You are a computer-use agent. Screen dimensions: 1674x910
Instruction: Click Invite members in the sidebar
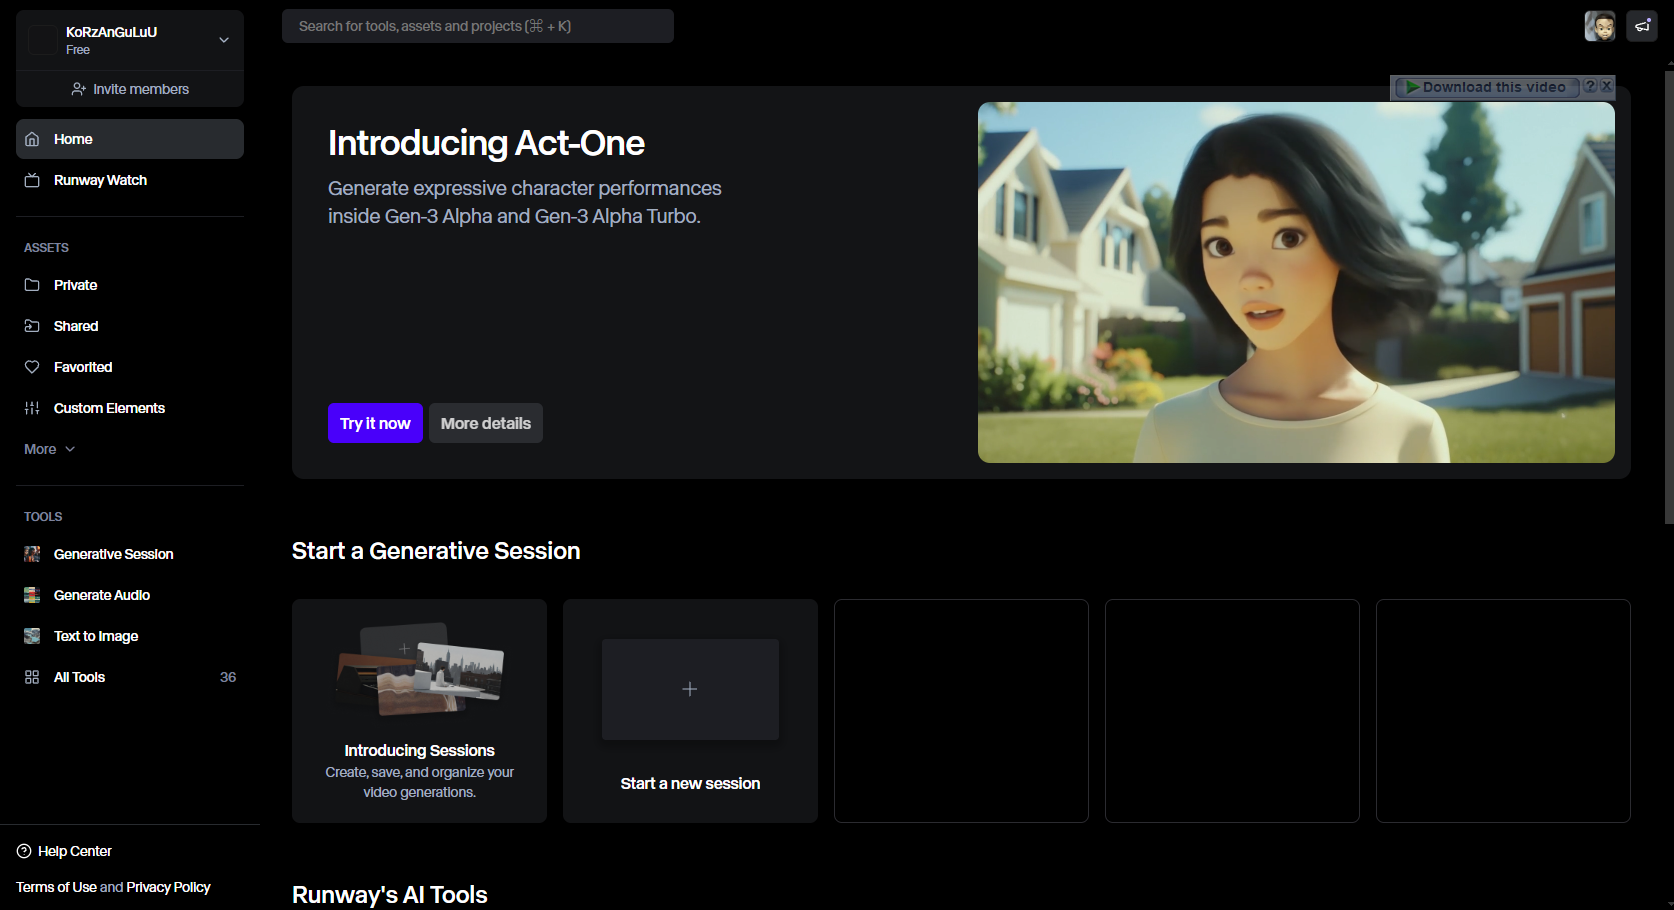coord(130,89)
